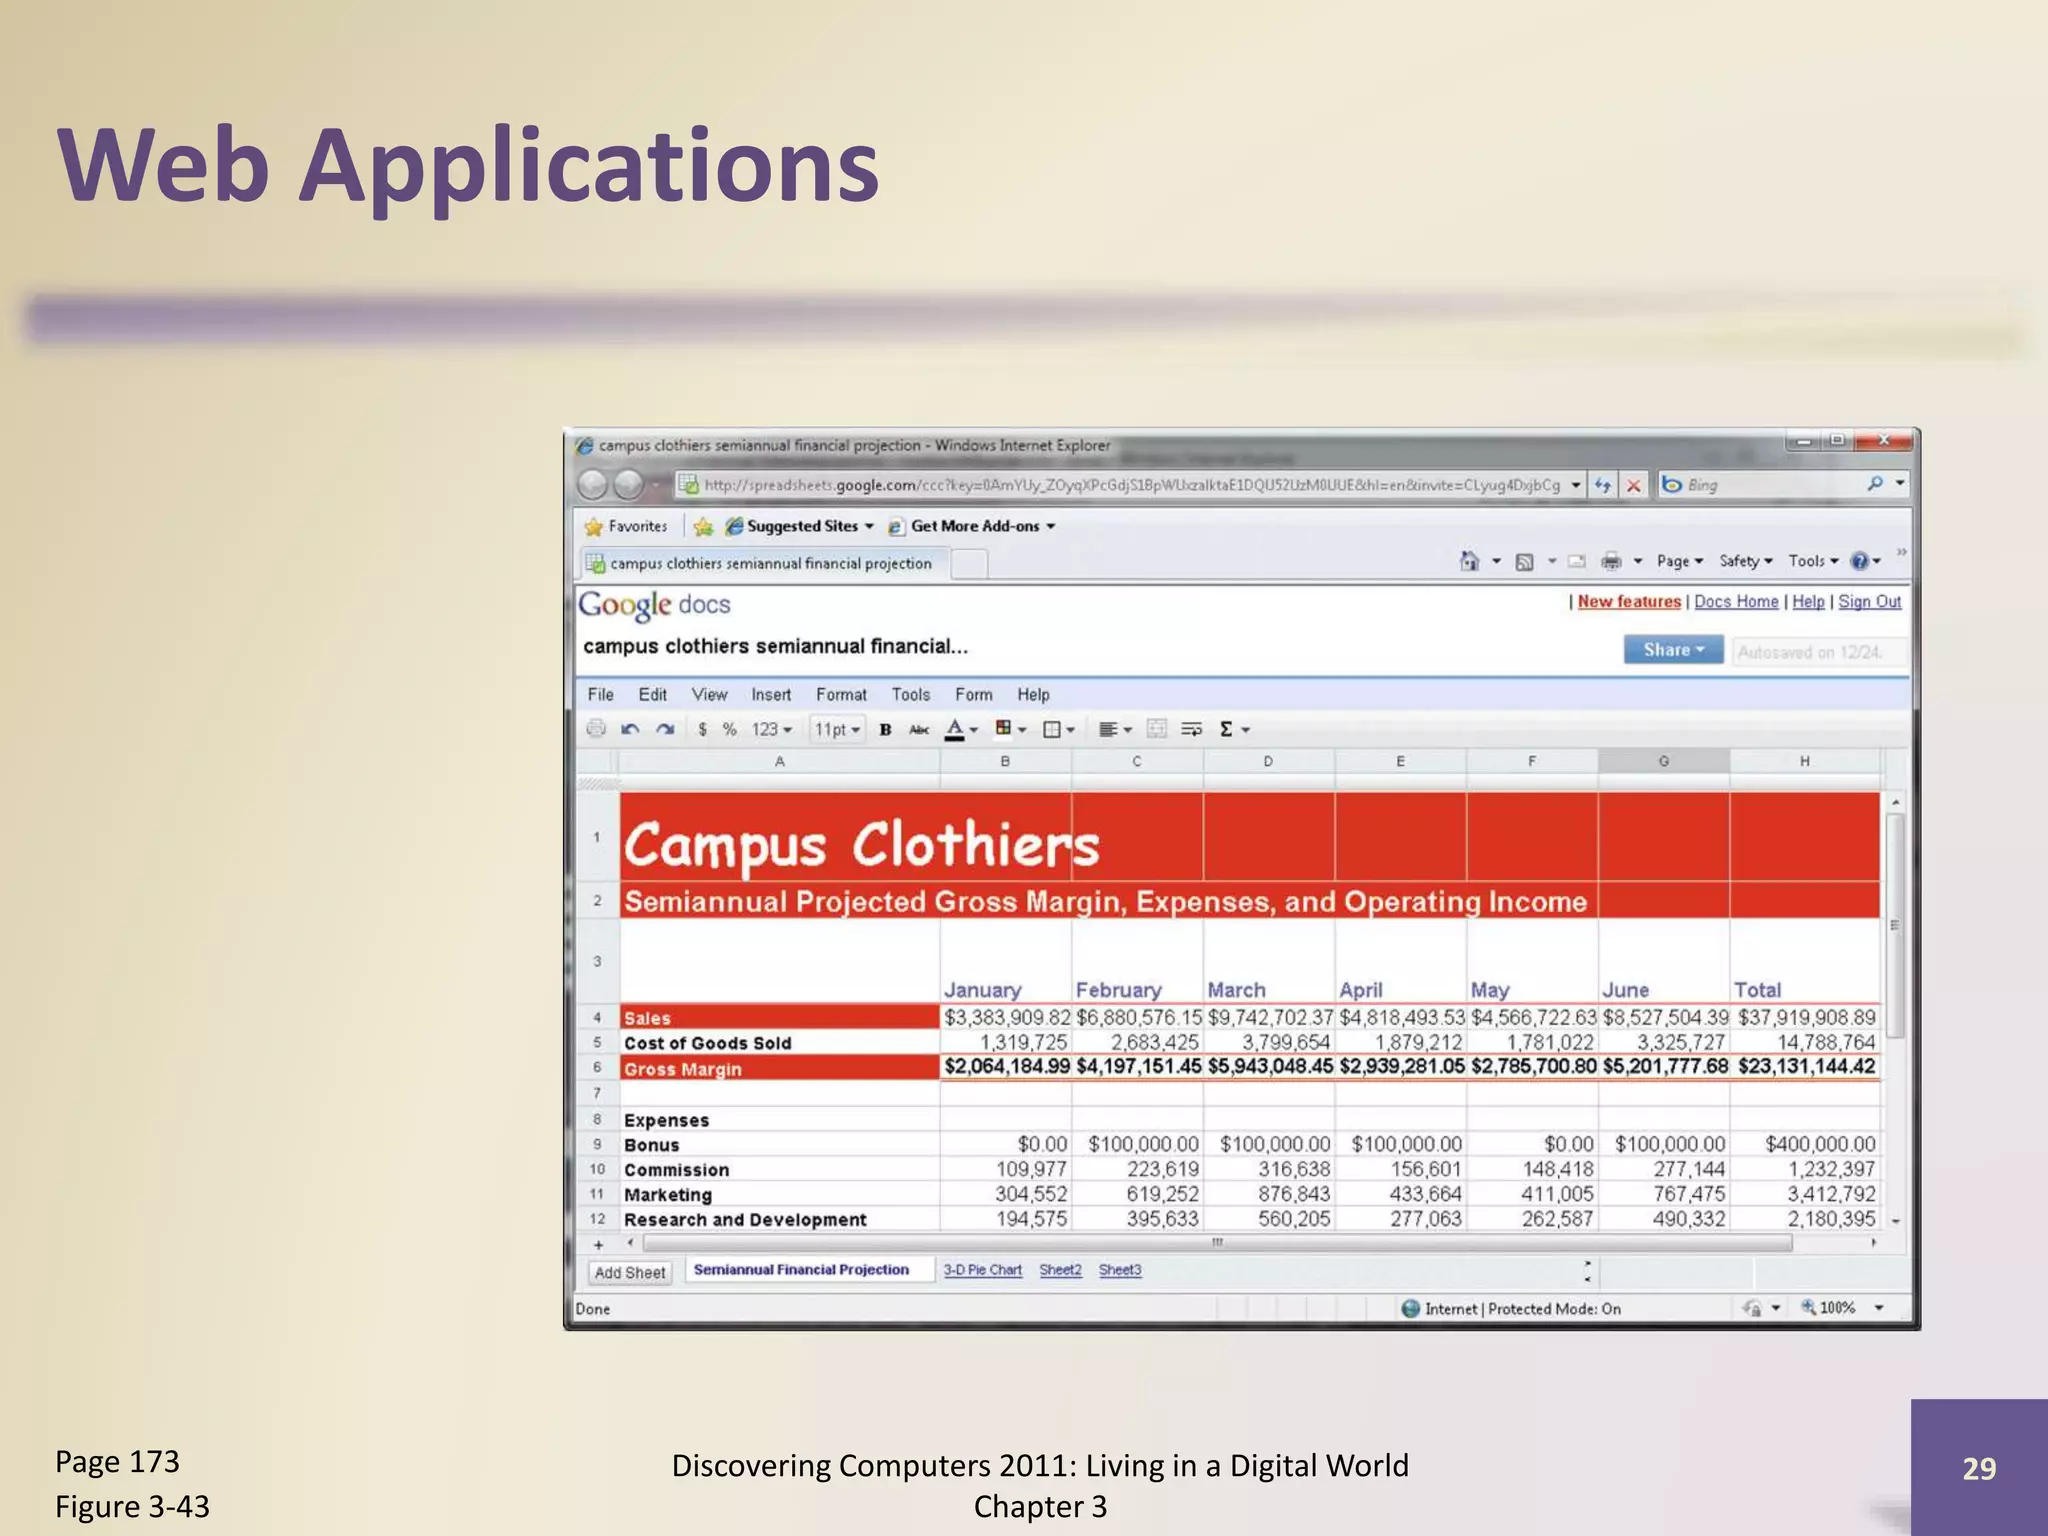This screenshot has width=2048, height=1536.
Task: Select row 6 Gross Margin header number
Action: point(597,1067)
